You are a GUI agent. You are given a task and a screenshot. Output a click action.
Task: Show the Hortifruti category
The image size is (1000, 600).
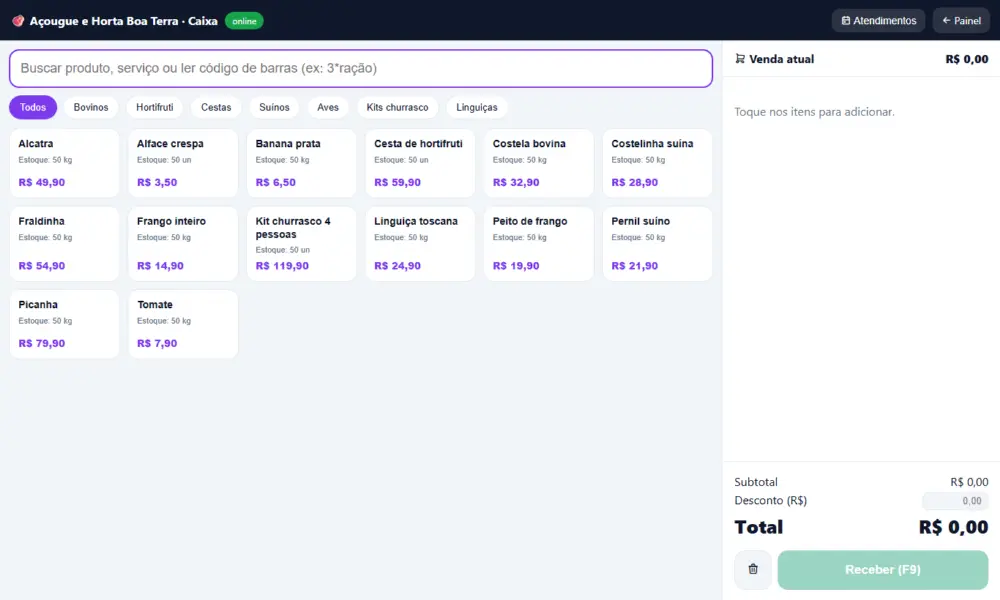click(x=154, y=107)
